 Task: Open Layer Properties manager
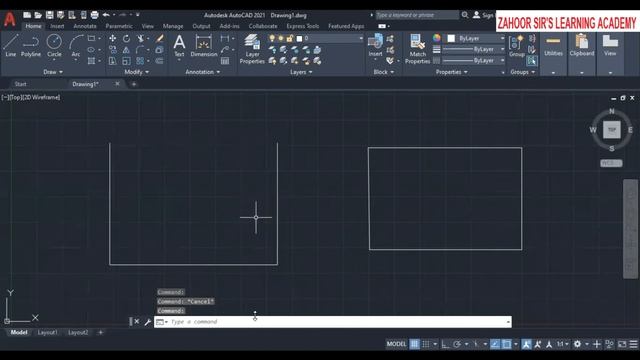252,49
